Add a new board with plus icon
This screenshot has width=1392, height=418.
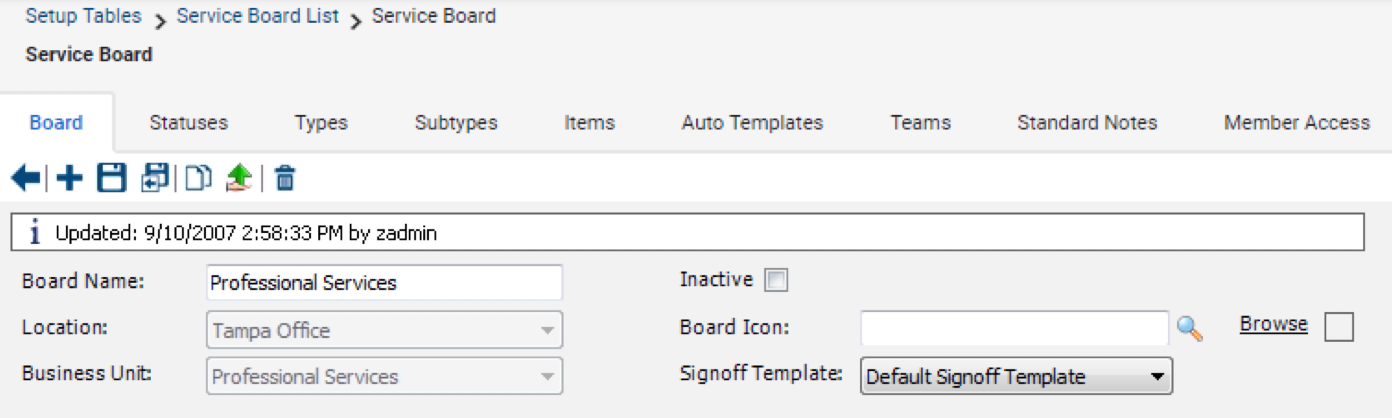[x=70, y=179]
